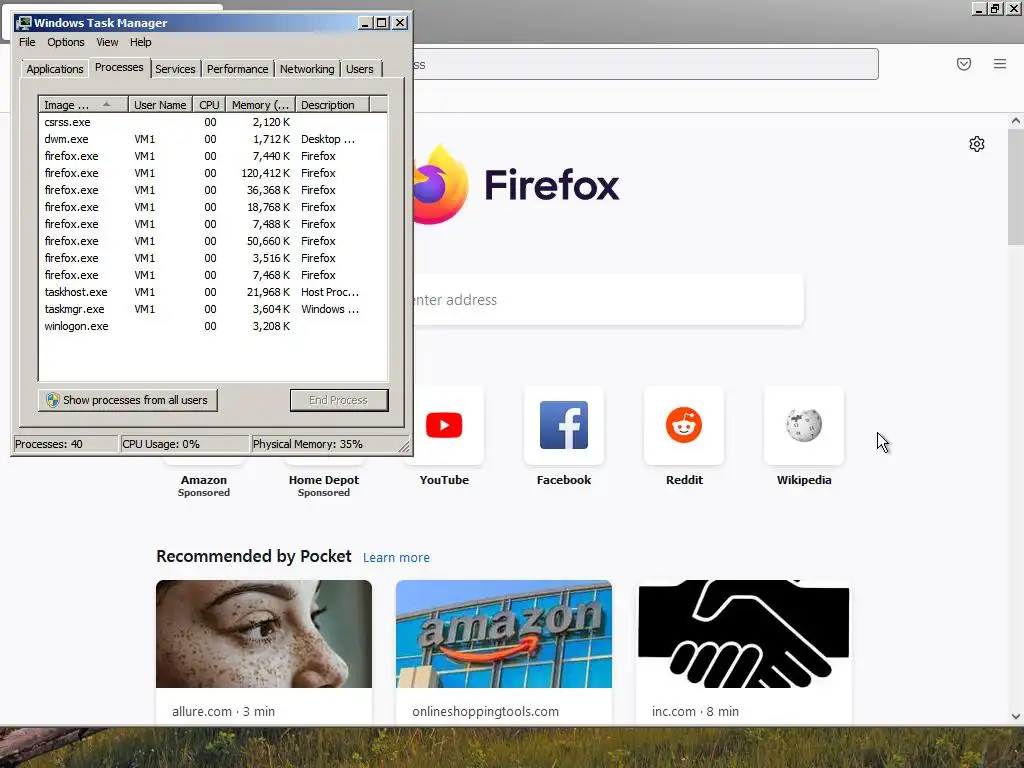
Task: Open the Home Depot Sponsored shortcut label
Action: coord(324,485)
